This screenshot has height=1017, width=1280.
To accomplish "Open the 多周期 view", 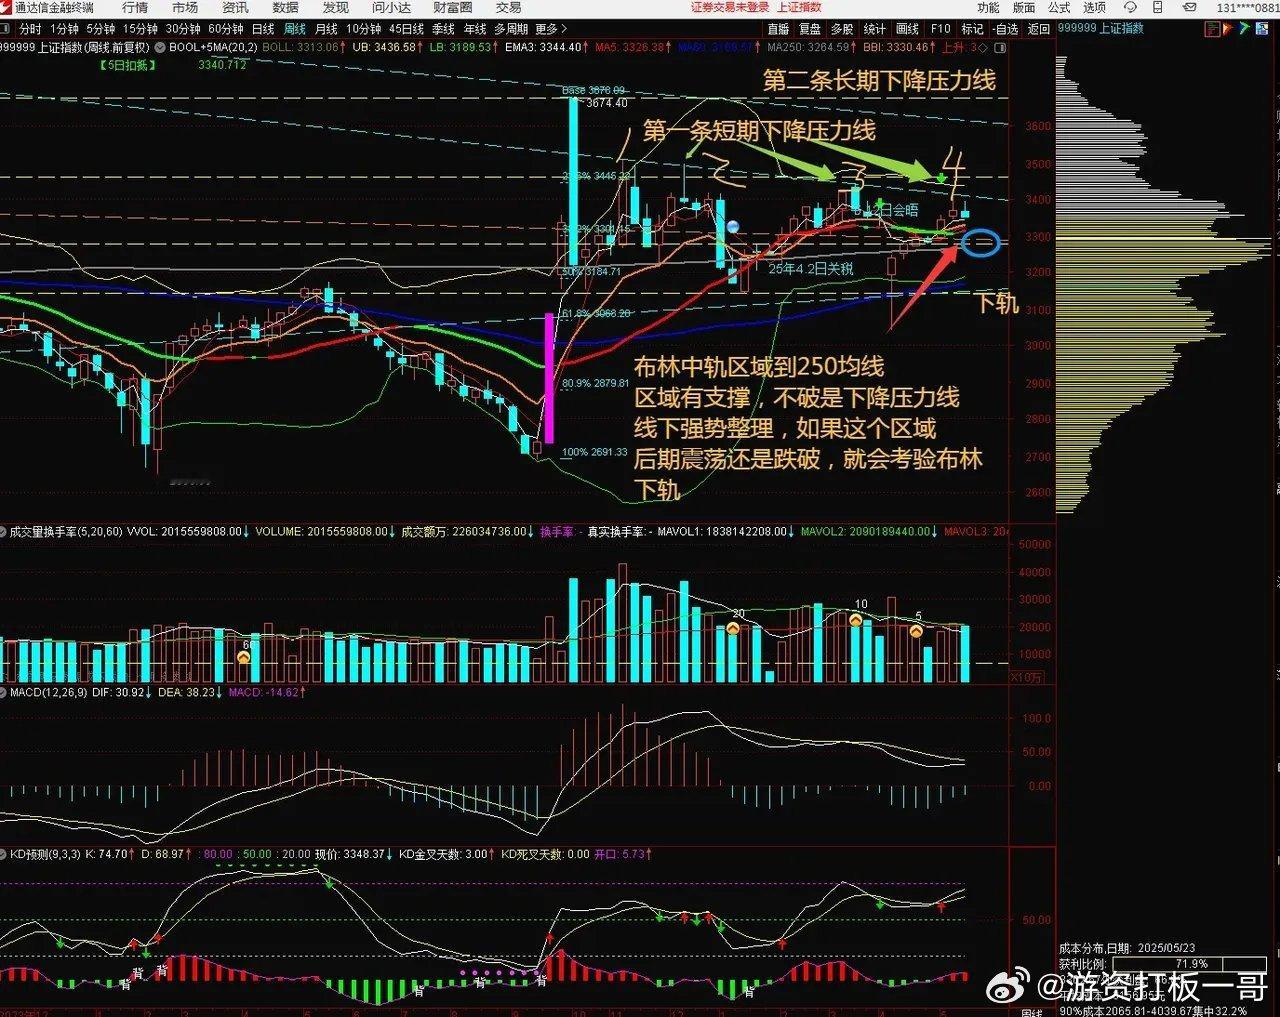I will click(511, 29).
